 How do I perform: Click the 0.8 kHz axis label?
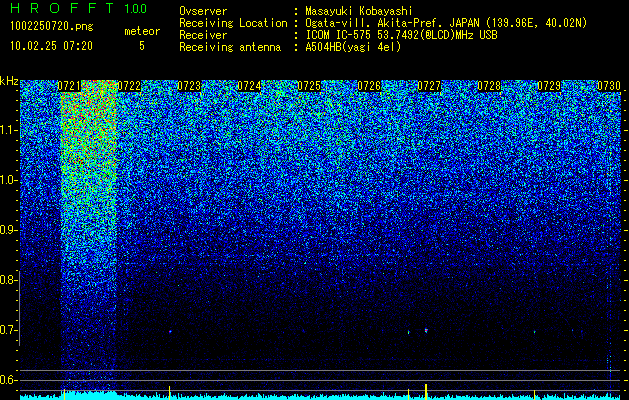pos(8,280)
